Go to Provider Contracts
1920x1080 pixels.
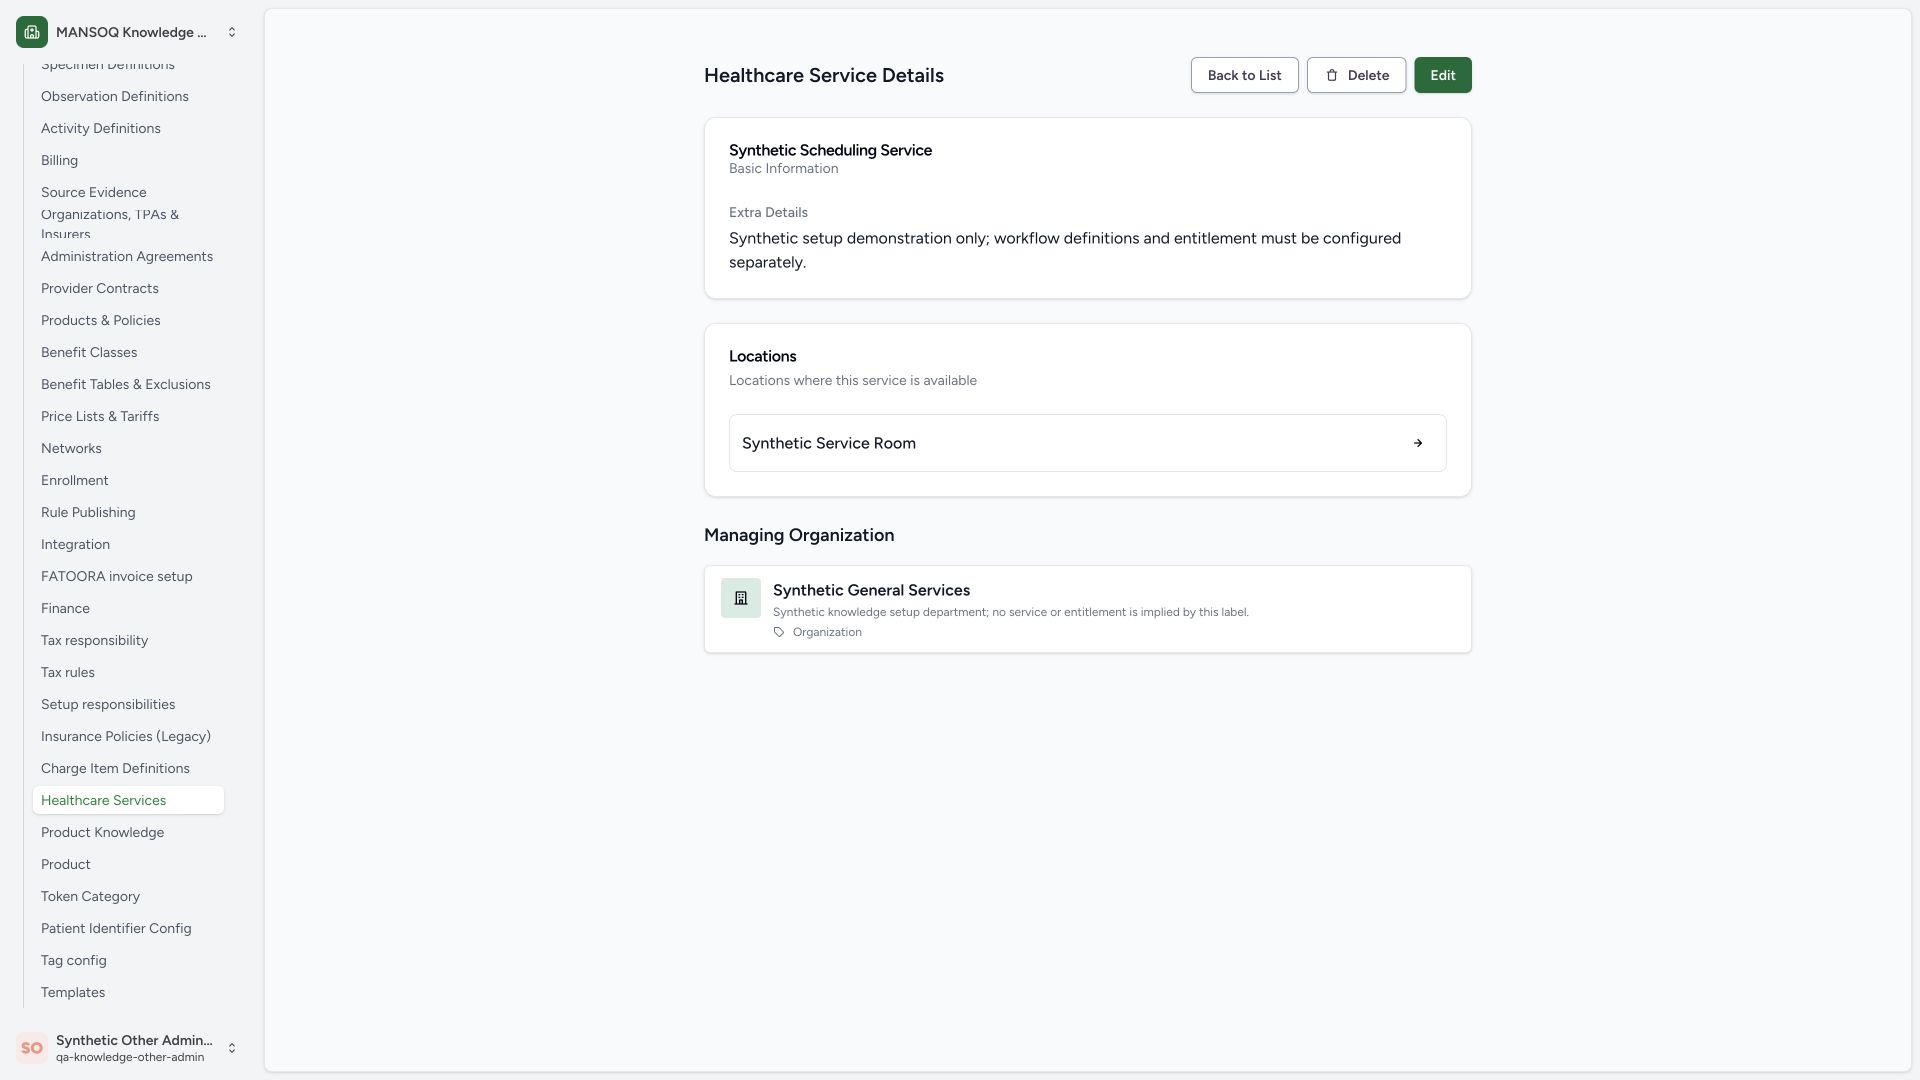pos(128,288)
